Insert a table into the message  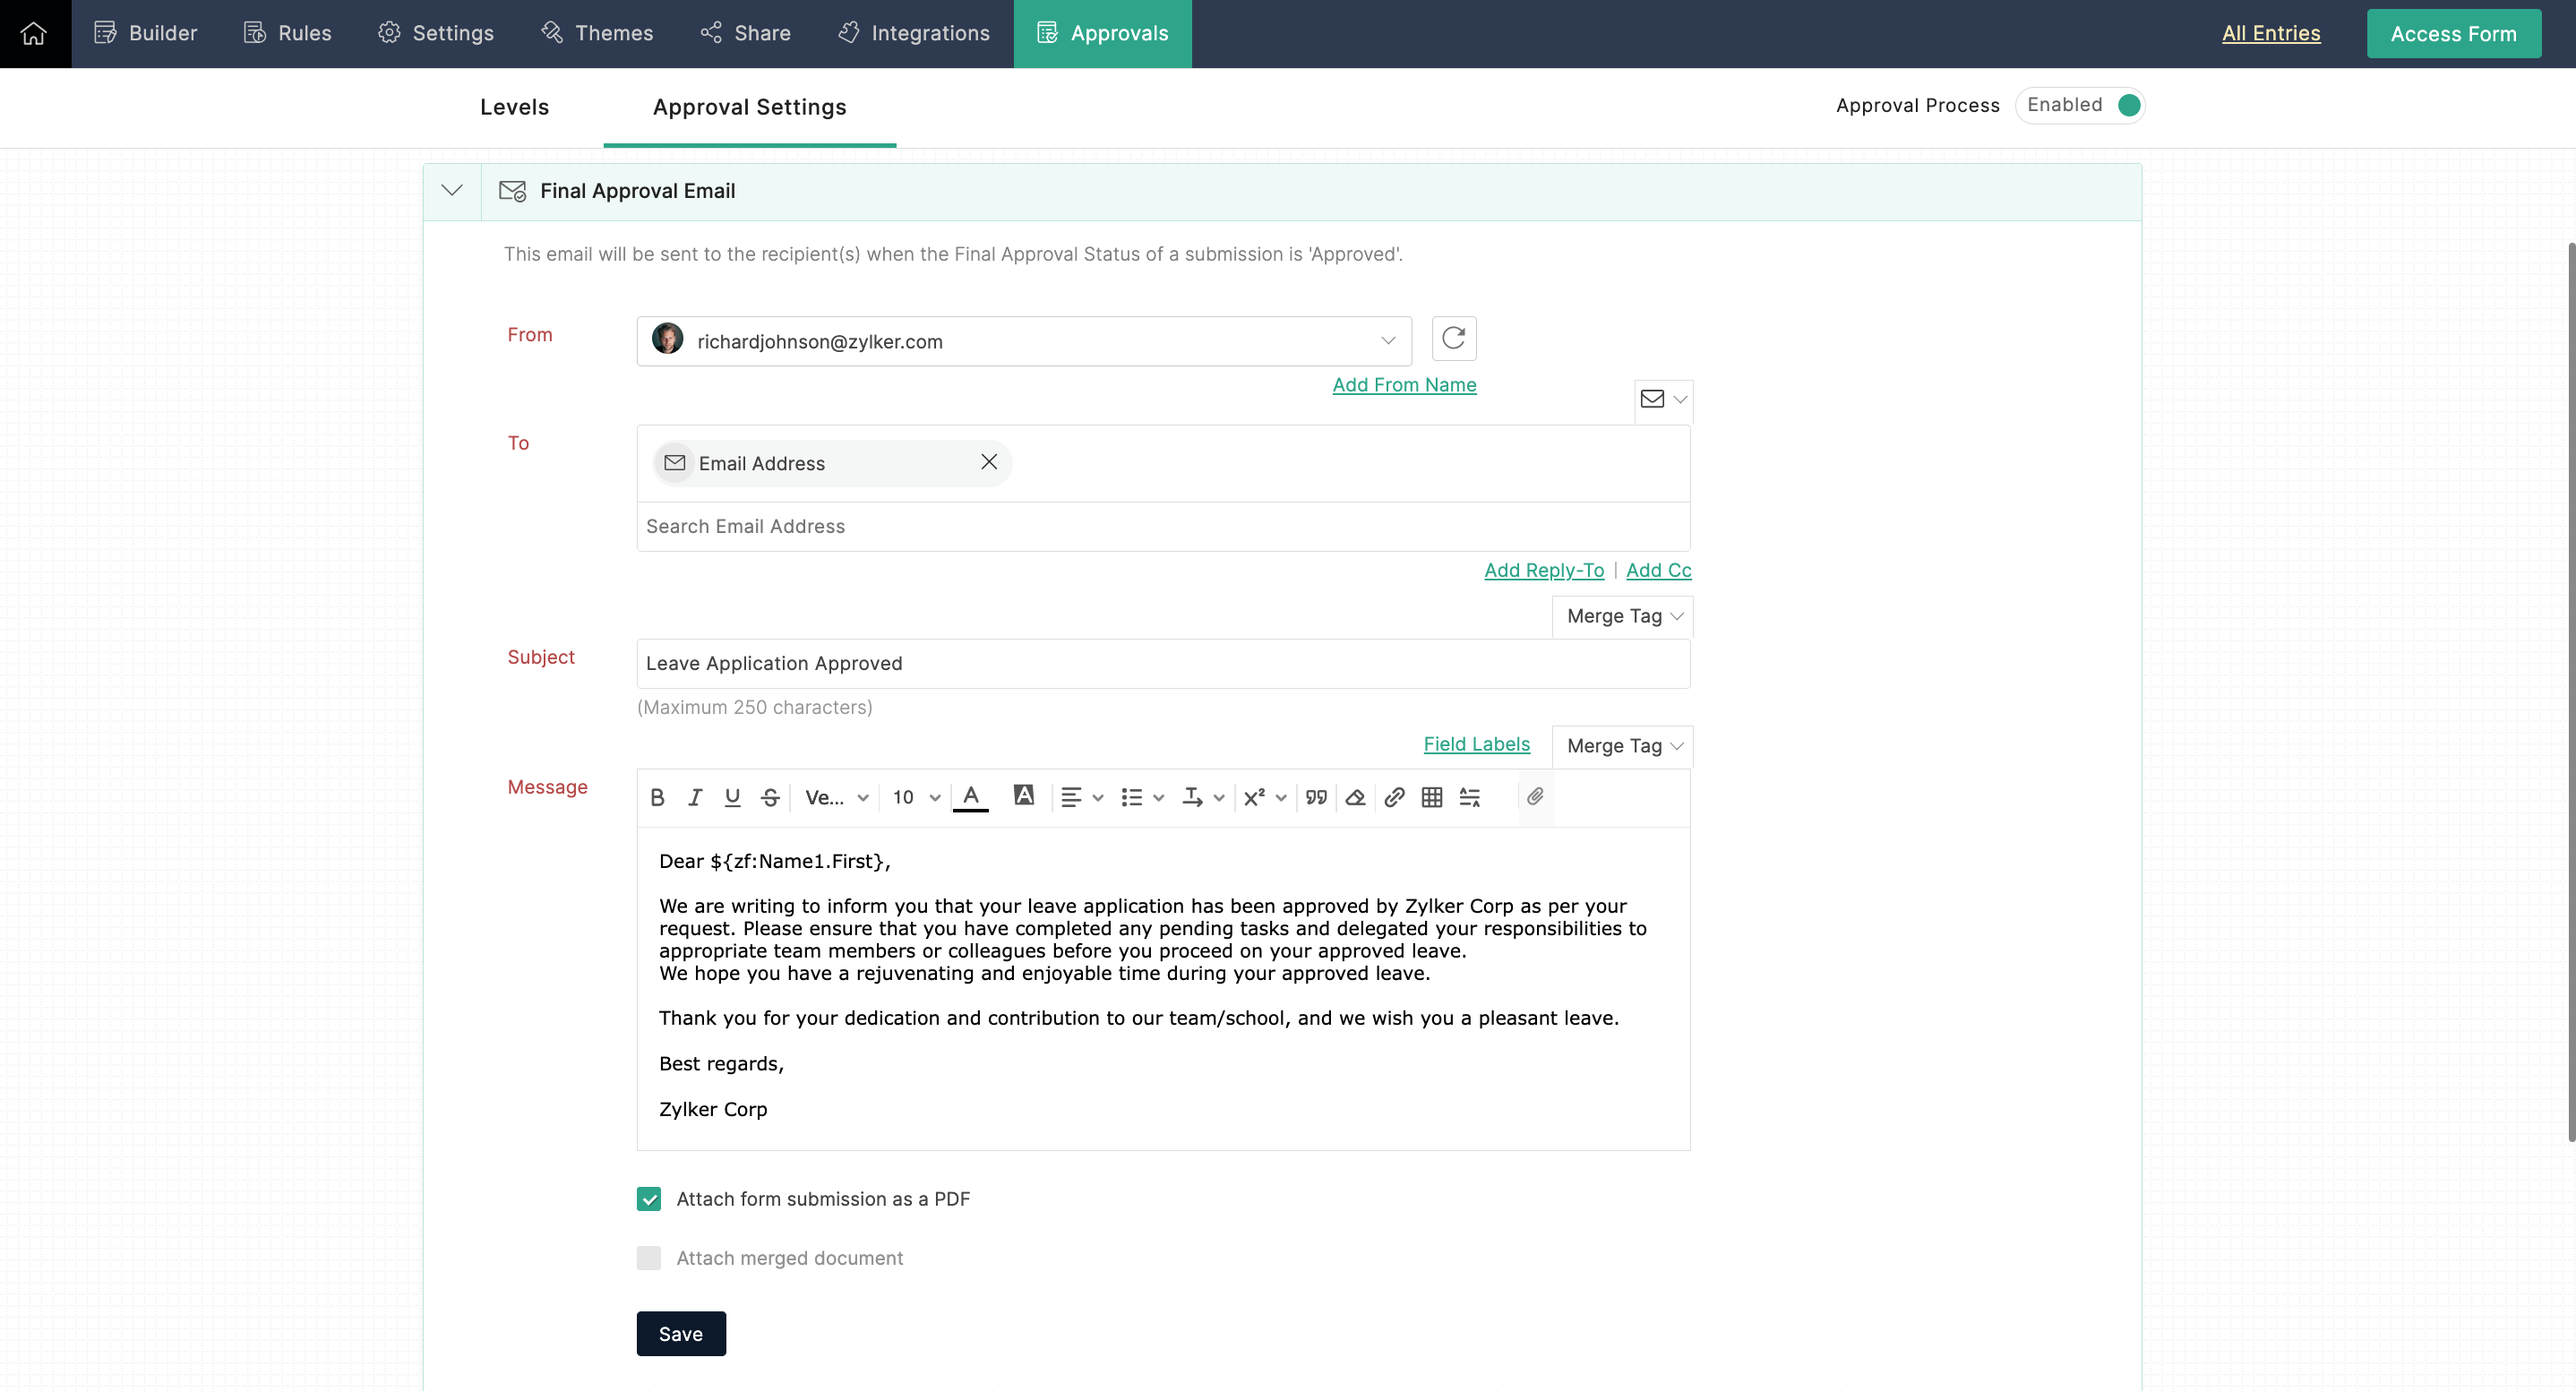pos(1431,797)
